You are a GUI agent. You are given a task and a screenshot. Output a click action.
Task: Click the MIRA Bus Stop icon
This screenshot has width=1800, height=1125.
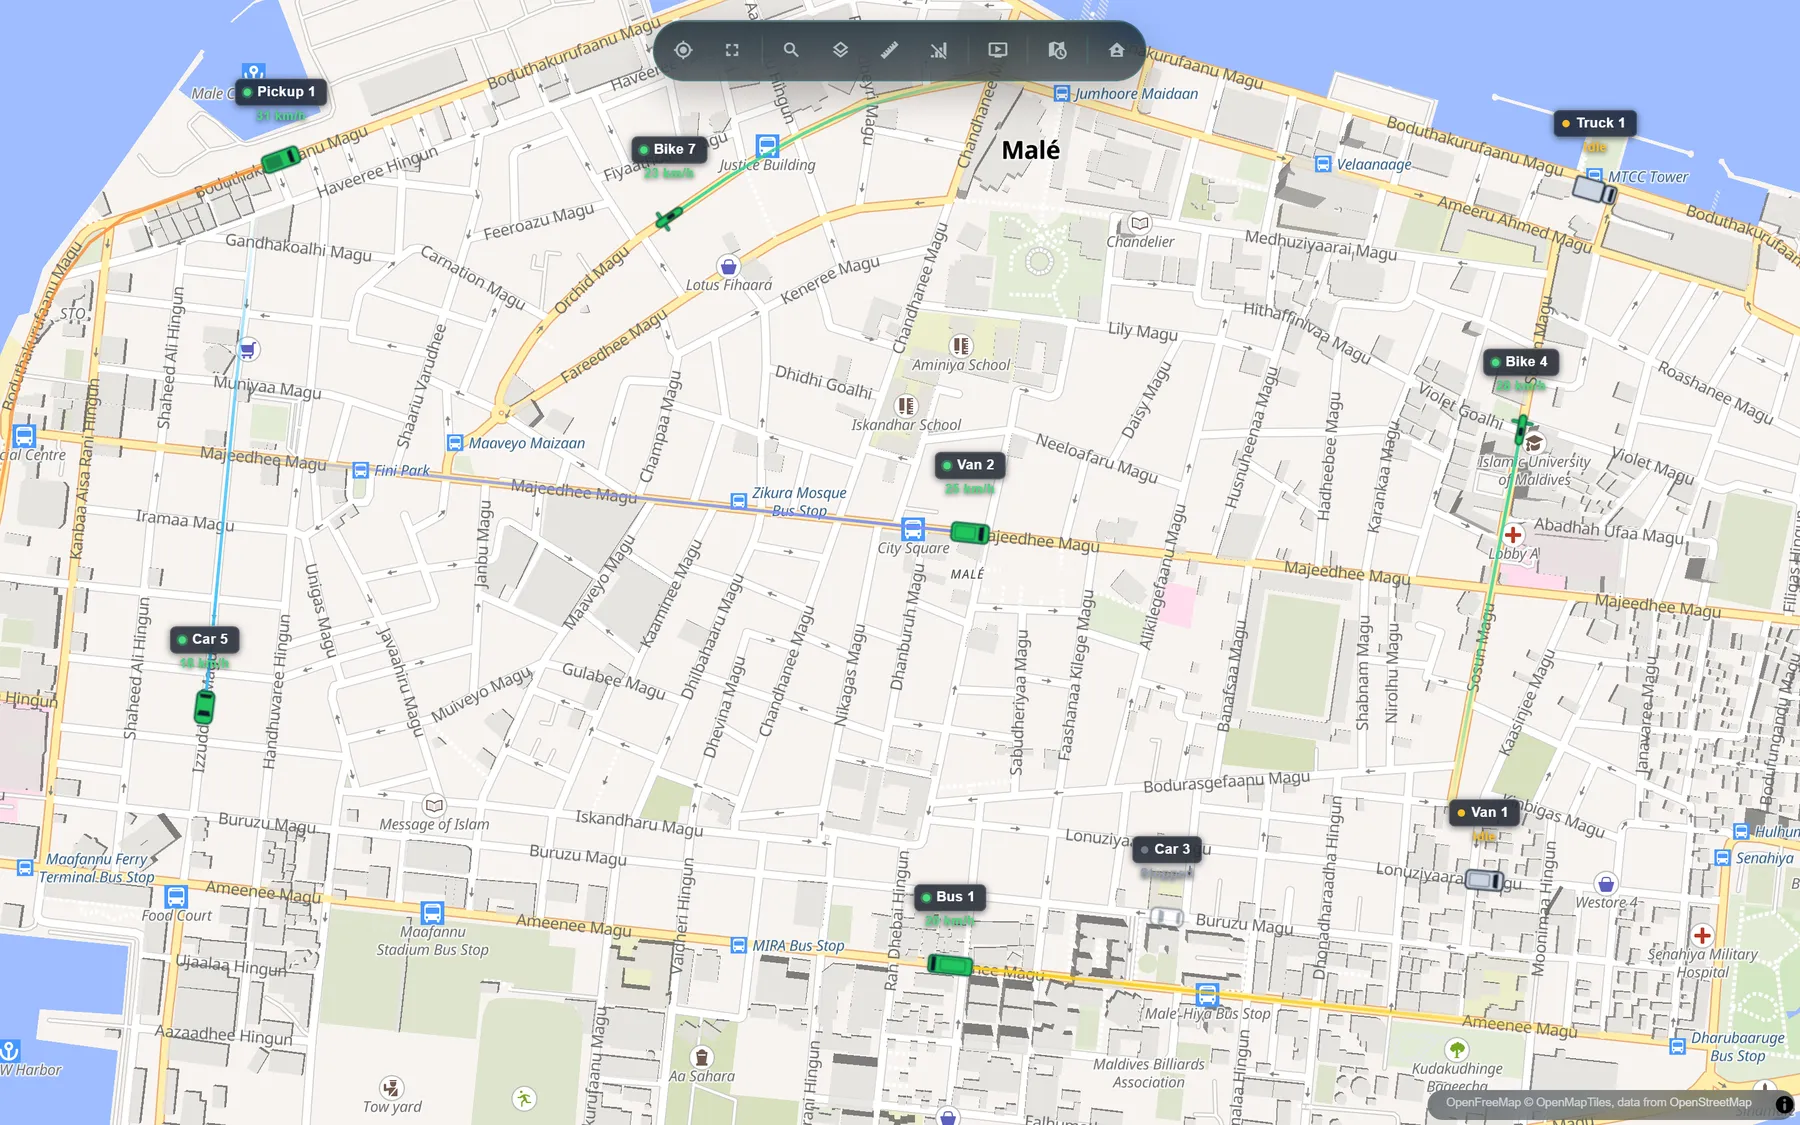pyautogui.click(x=739, y=945)
